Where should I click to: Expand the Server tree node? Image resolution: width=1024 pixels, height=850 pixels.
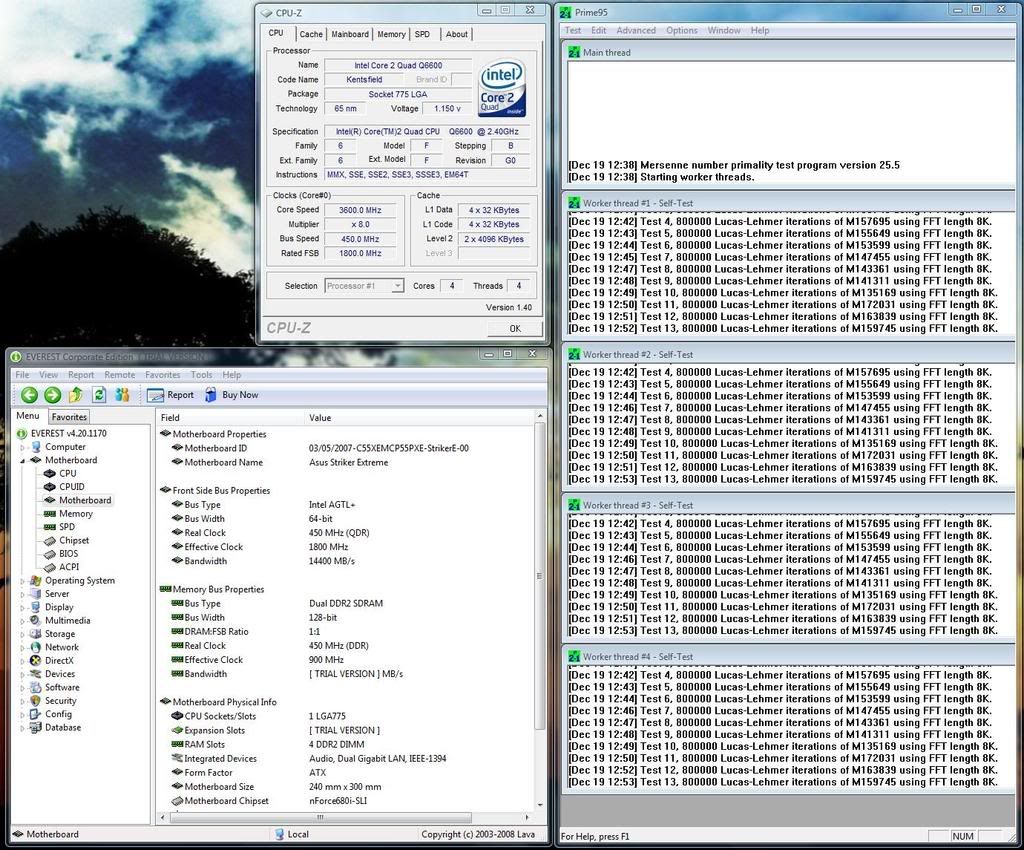[22, 594]
